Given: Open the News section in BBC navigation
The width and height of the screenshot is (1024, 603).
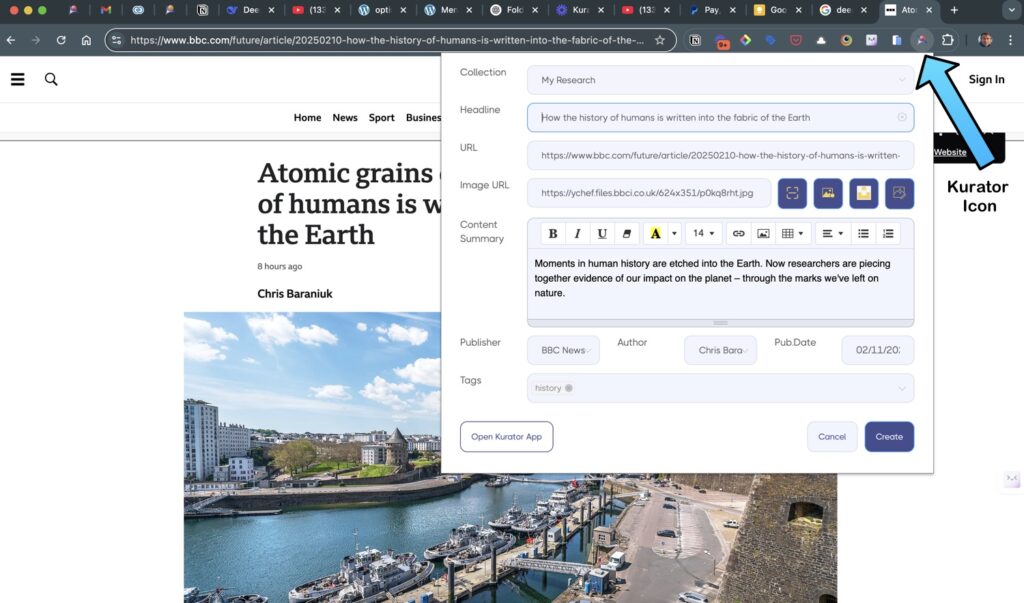Looking at the screenshot, I should [x=345, y=117].
